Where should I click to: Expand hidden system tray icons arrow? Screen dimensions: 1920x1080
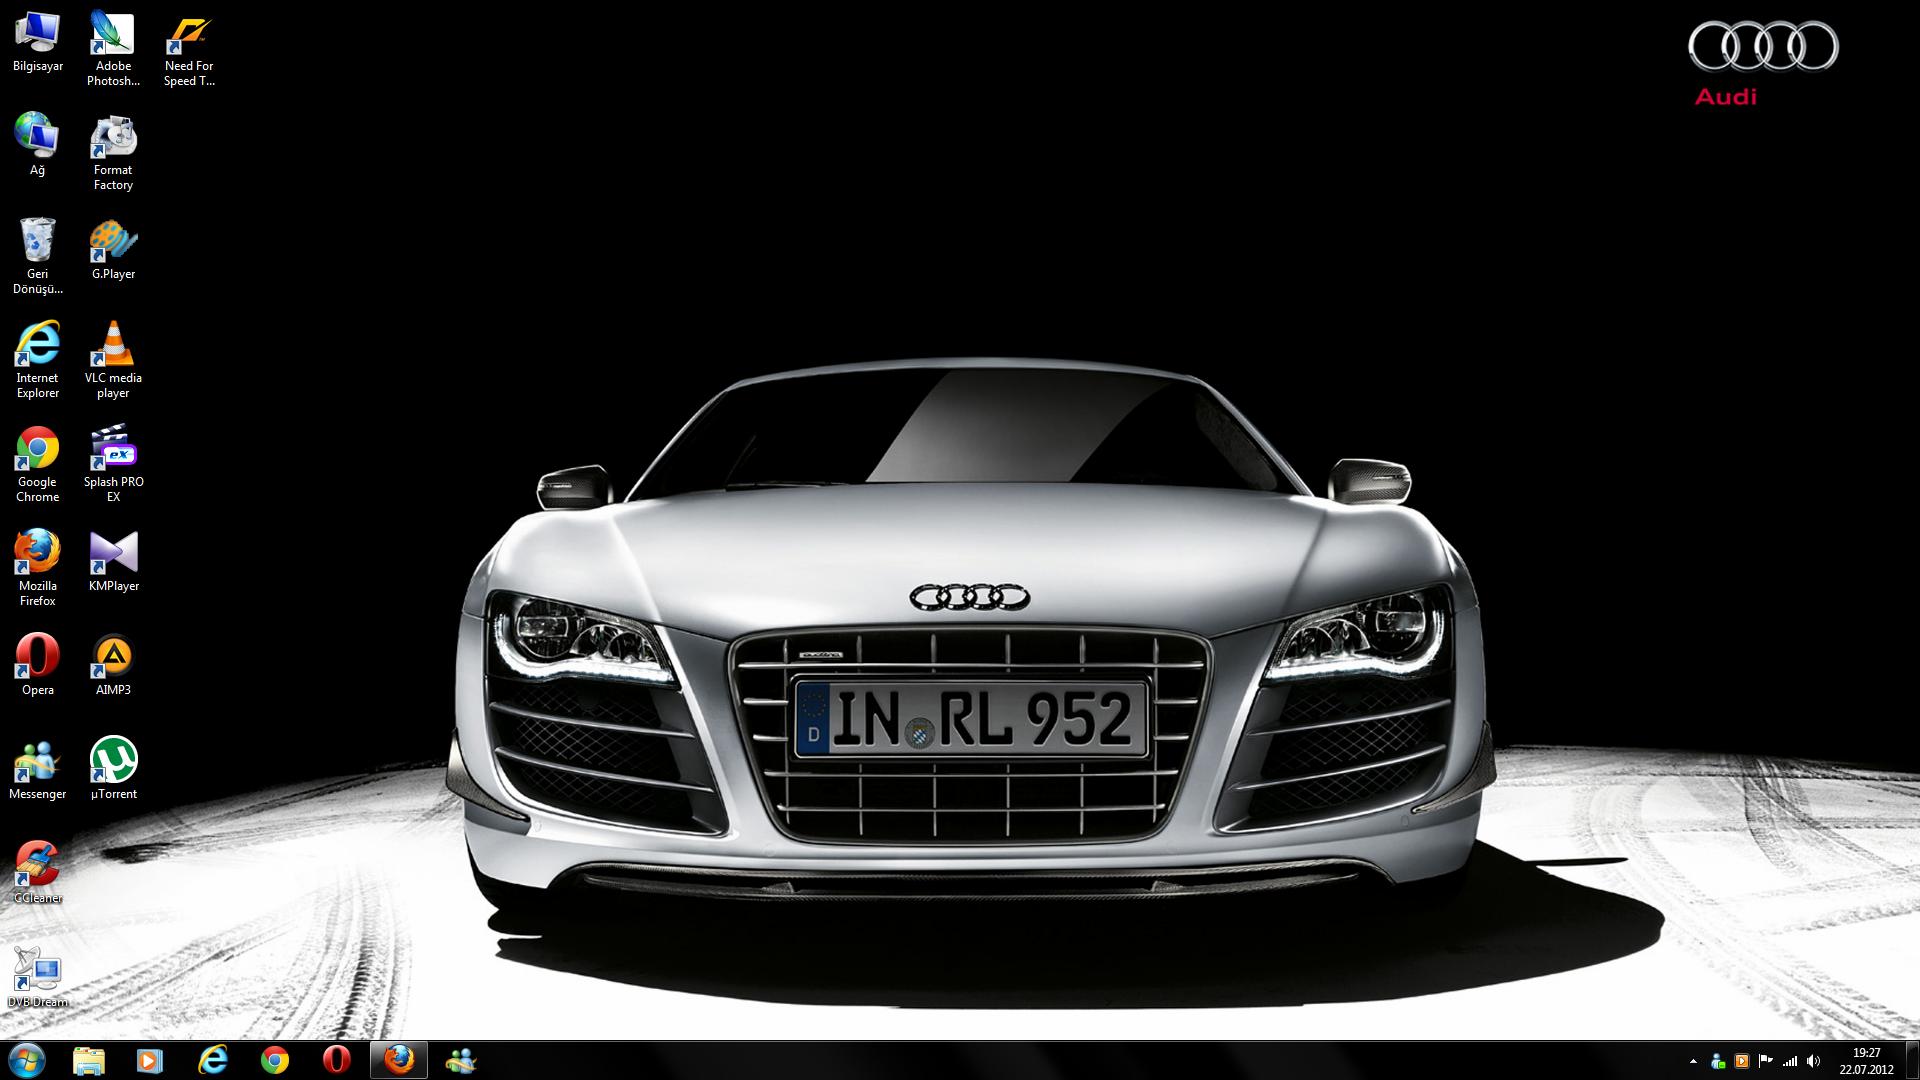point(1693,1061)
